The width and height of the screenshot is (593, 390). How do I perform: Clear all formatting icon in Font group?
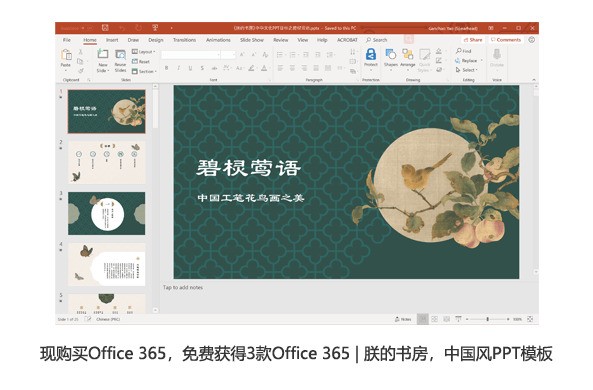tap(265, 55)
